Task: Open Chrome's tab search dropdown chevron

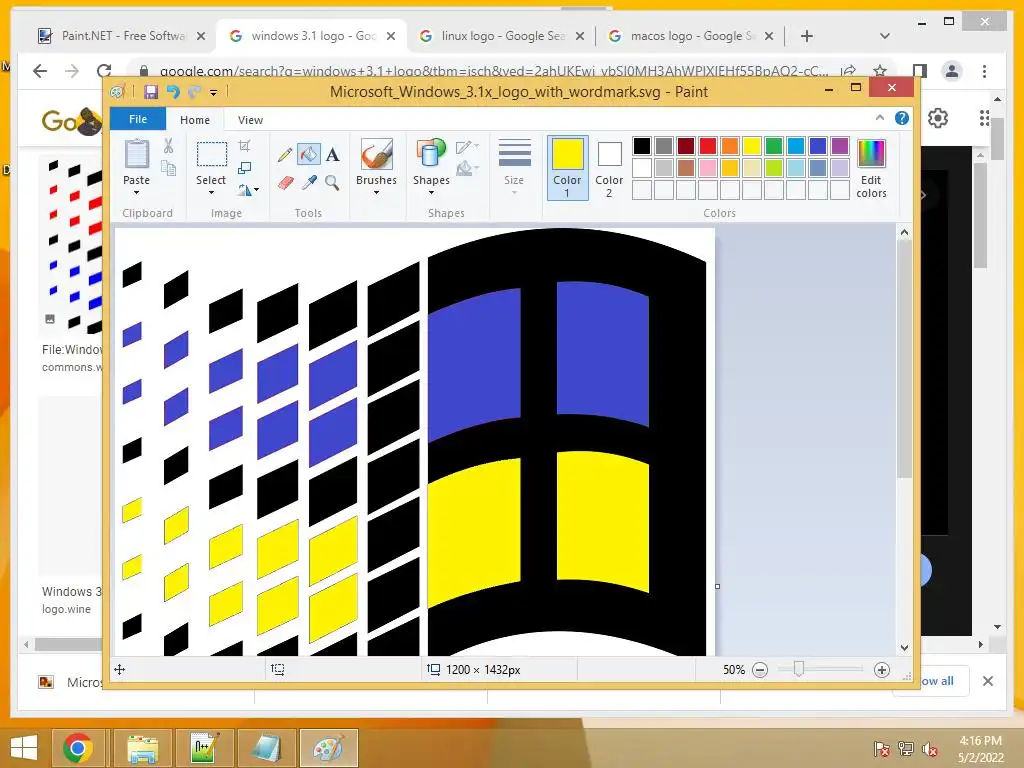Action: pyautogui.click(x=885, y=36)
